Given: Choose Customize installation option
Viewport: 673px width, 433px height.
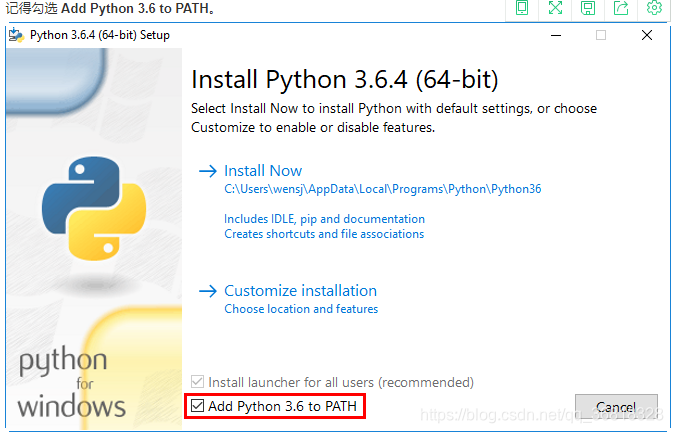Looking at the screenshot, I should [x=300, y=291].
